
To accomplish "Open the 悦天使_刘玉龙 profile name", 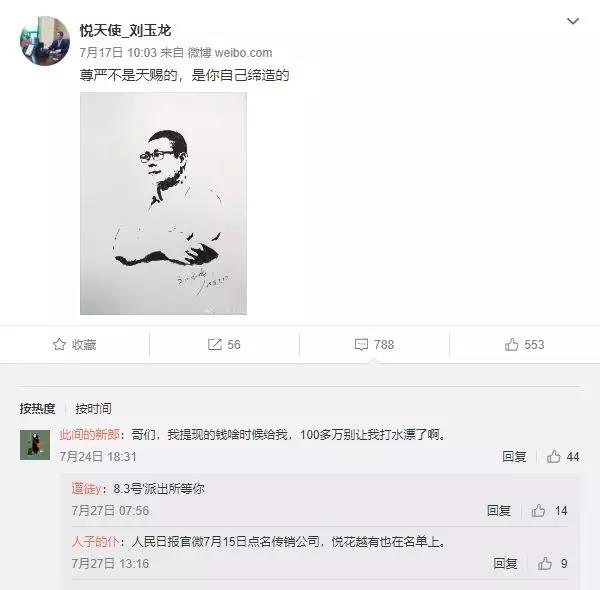I will (x=125, y=31).
